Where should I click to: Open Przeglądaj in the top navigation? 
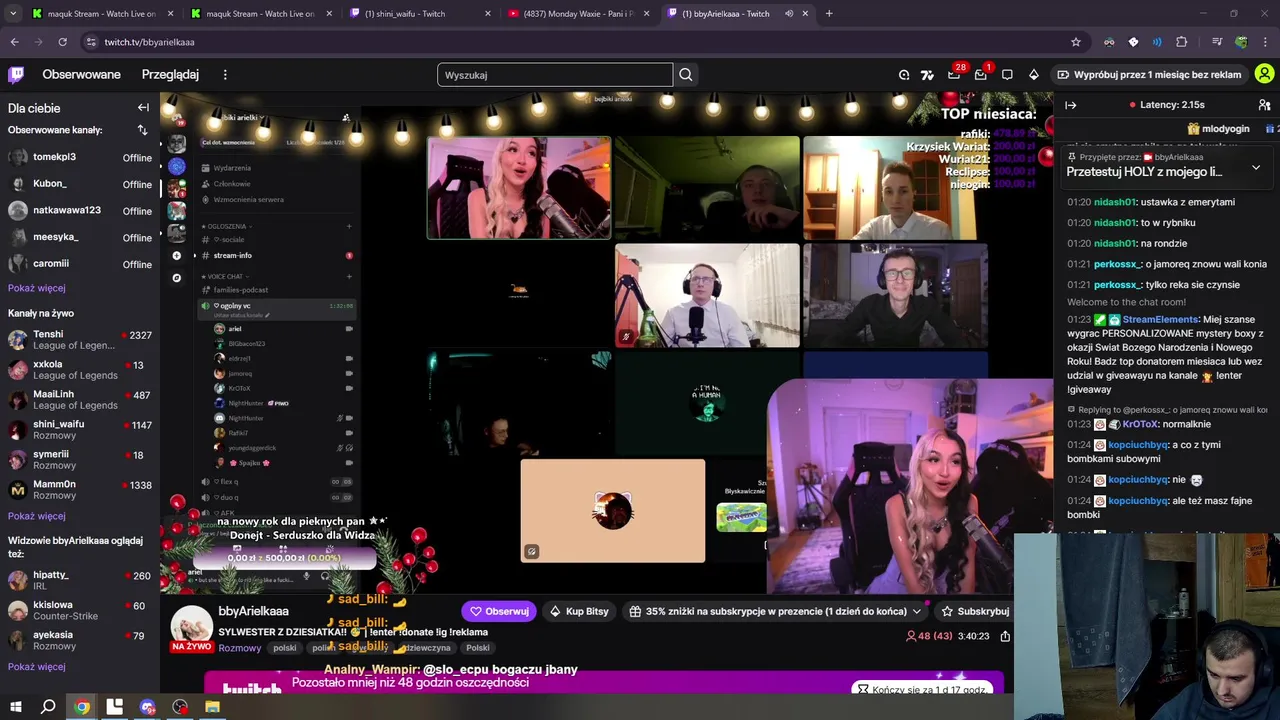(170, 75)
